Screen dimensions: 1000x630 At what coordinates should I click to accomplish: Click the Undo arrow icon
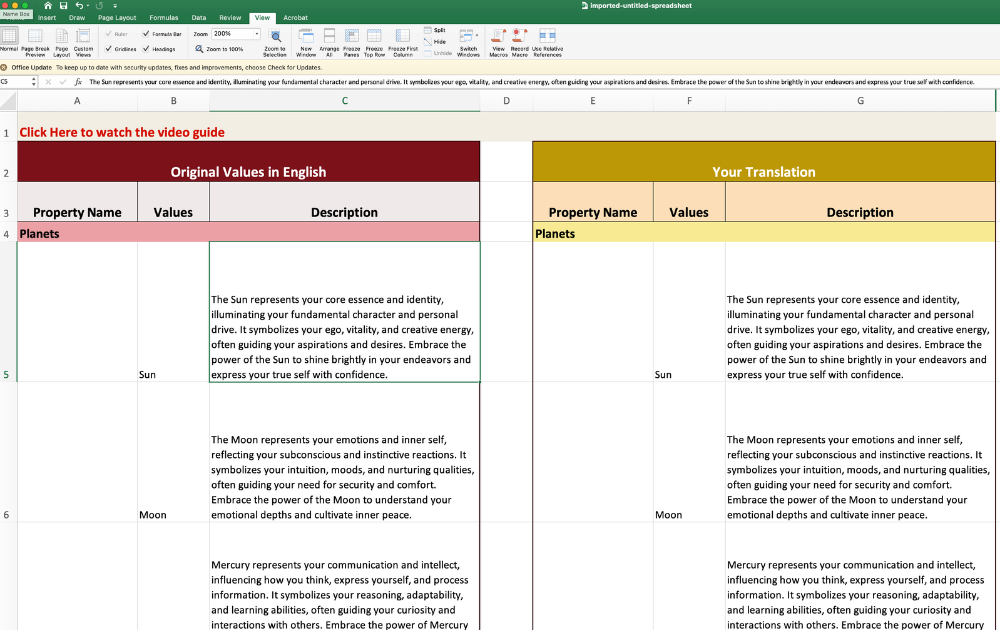pyautogui.click(x=78, y=6)
